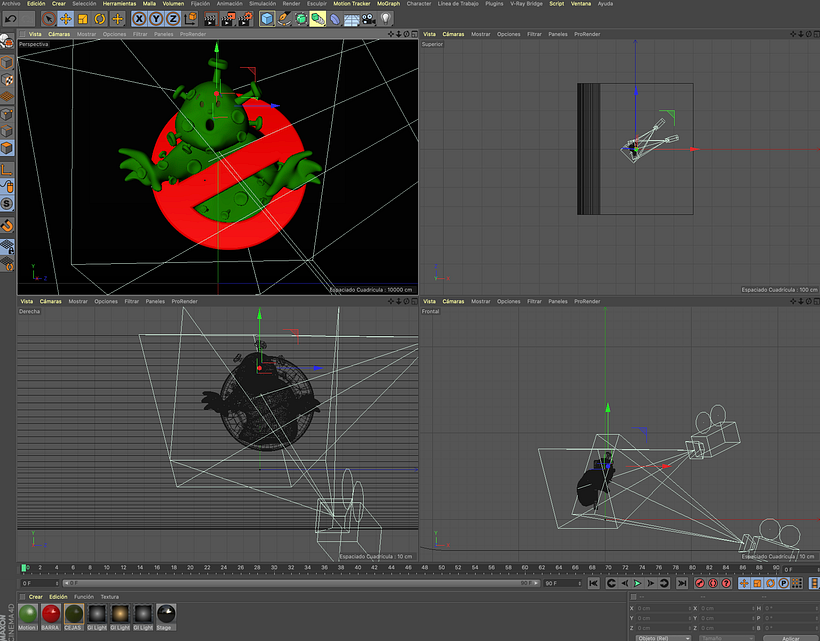
Task: Click frame 30 on the timeline ruler
Action: pyautogui.click(x=274, y=567)
